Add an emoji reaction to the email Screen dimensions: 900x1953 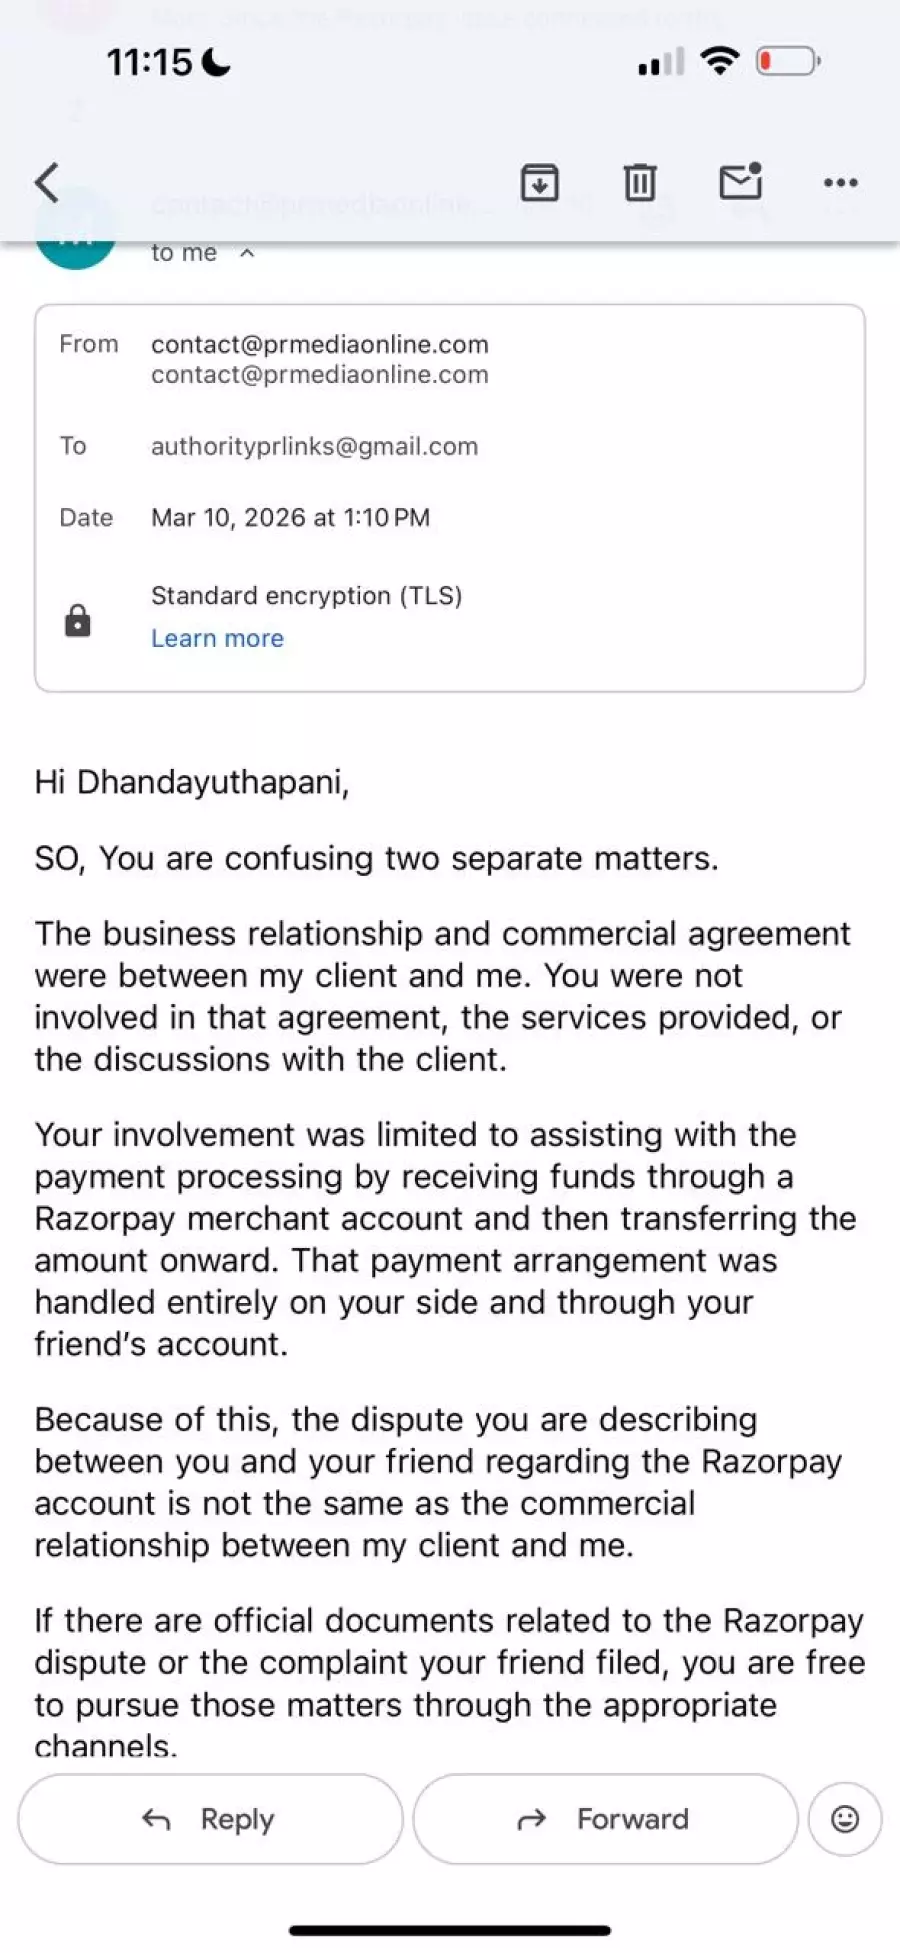(845, 1818)
